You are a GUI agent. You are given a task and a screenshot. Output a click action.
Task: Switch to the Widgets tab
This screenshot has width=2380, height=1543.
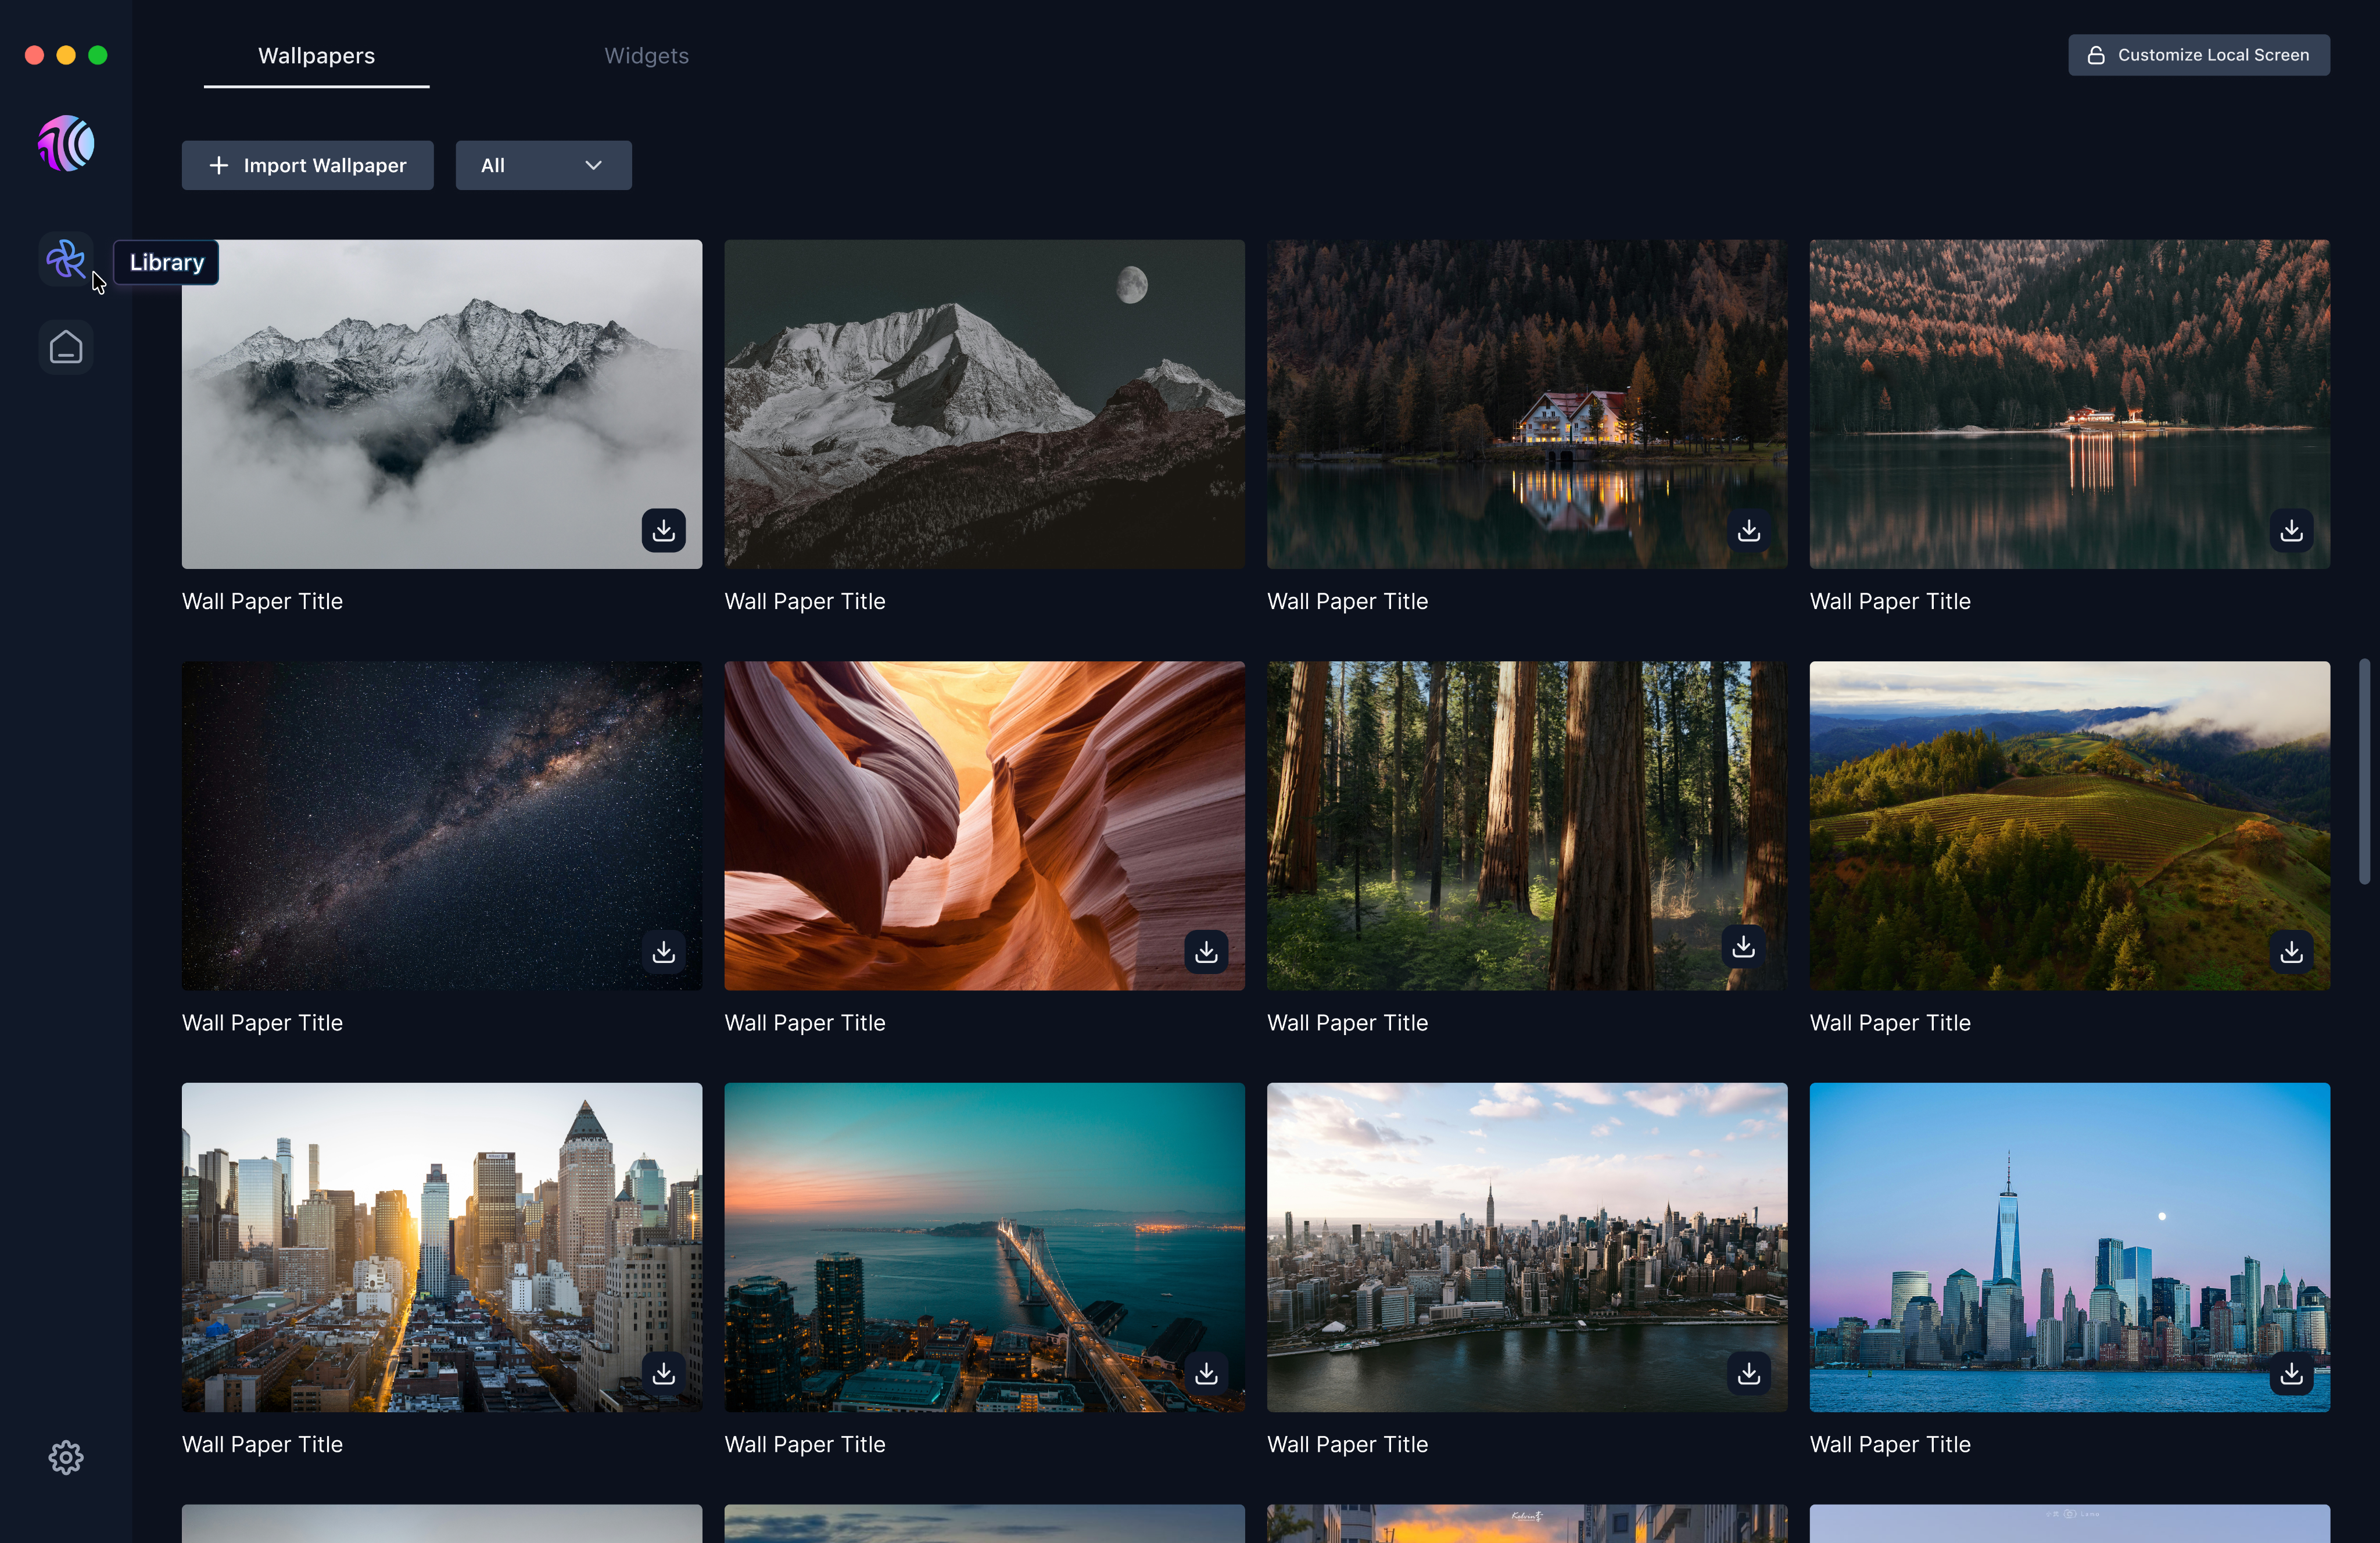coord(646,56)
